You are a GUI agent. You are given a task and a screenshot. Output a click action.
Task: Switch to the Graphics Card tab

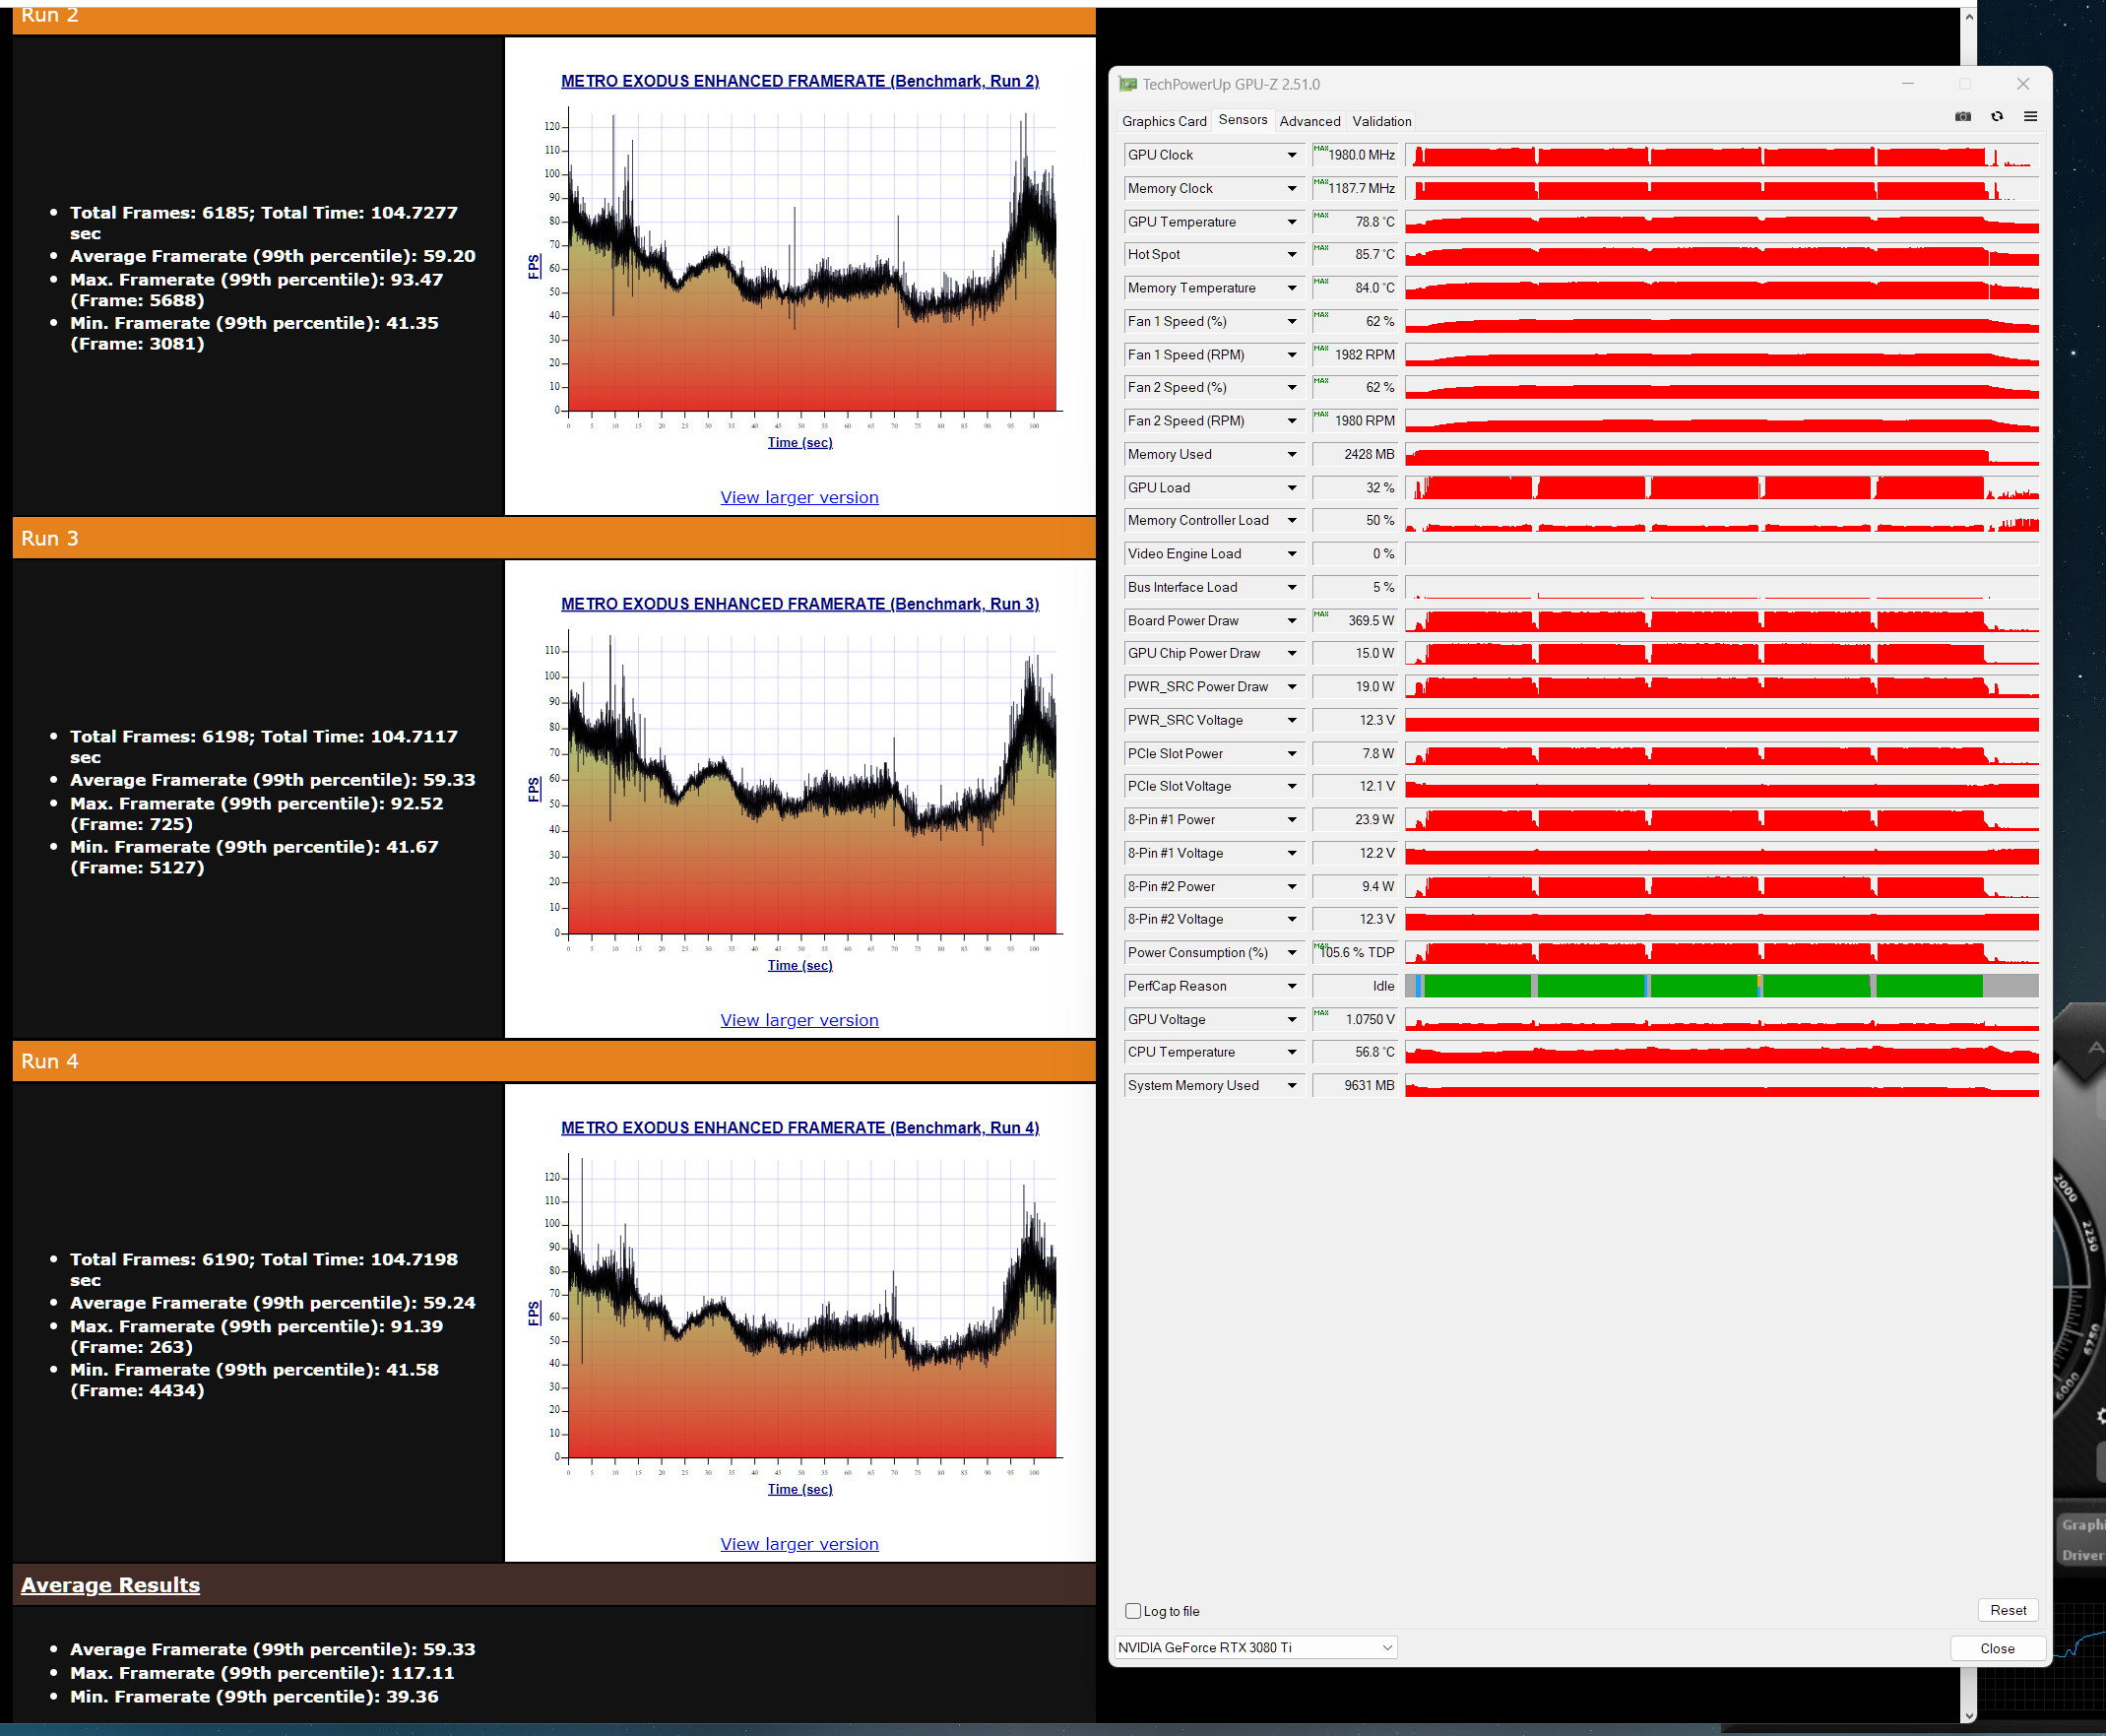(1163, 121)
